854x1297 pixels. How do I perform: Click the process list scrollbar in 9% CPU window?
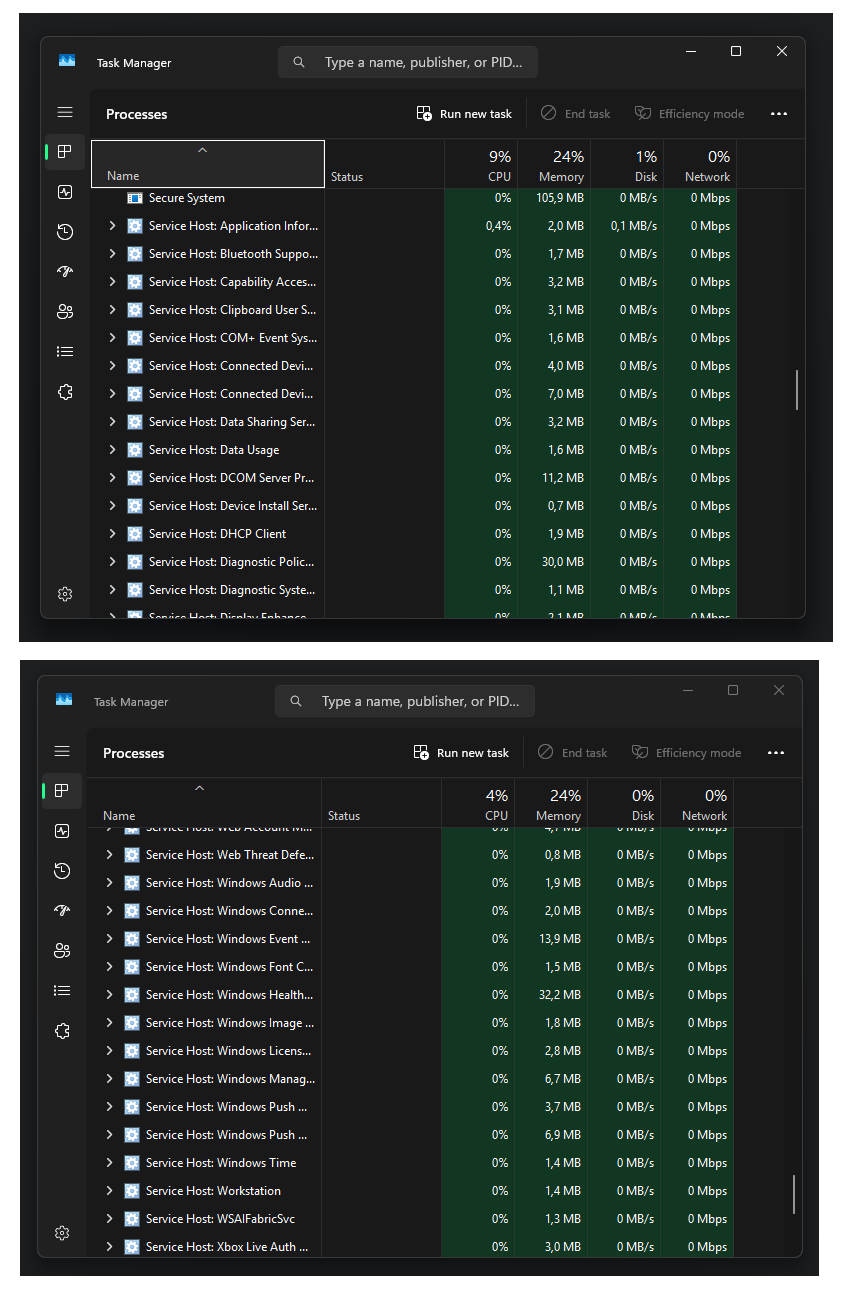tap(797, 390)
